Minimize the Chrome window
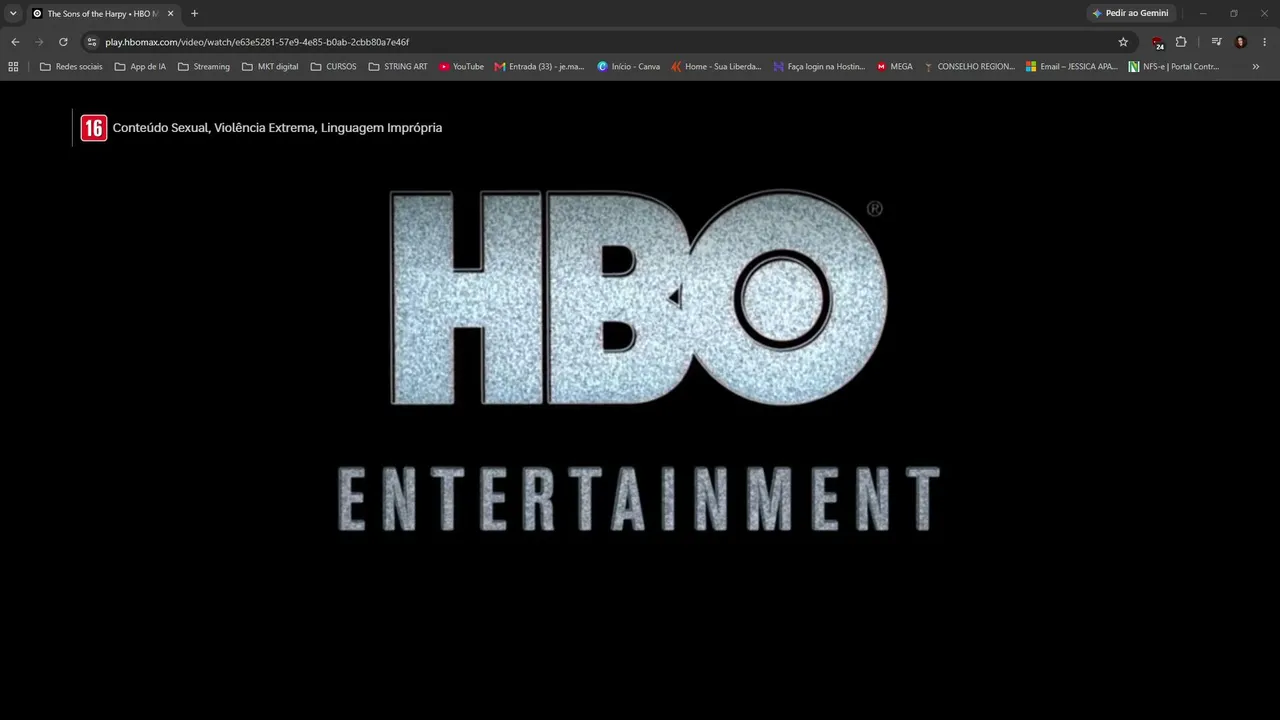 pos(1203,14)
